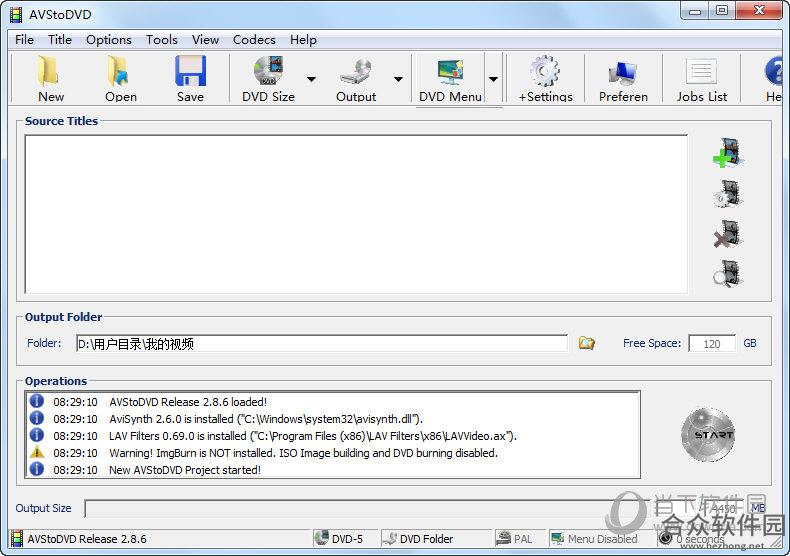The height and width of the screenshot is (556, 790).
Task: Save the project with the floppy icon
Action: (190, 78)
